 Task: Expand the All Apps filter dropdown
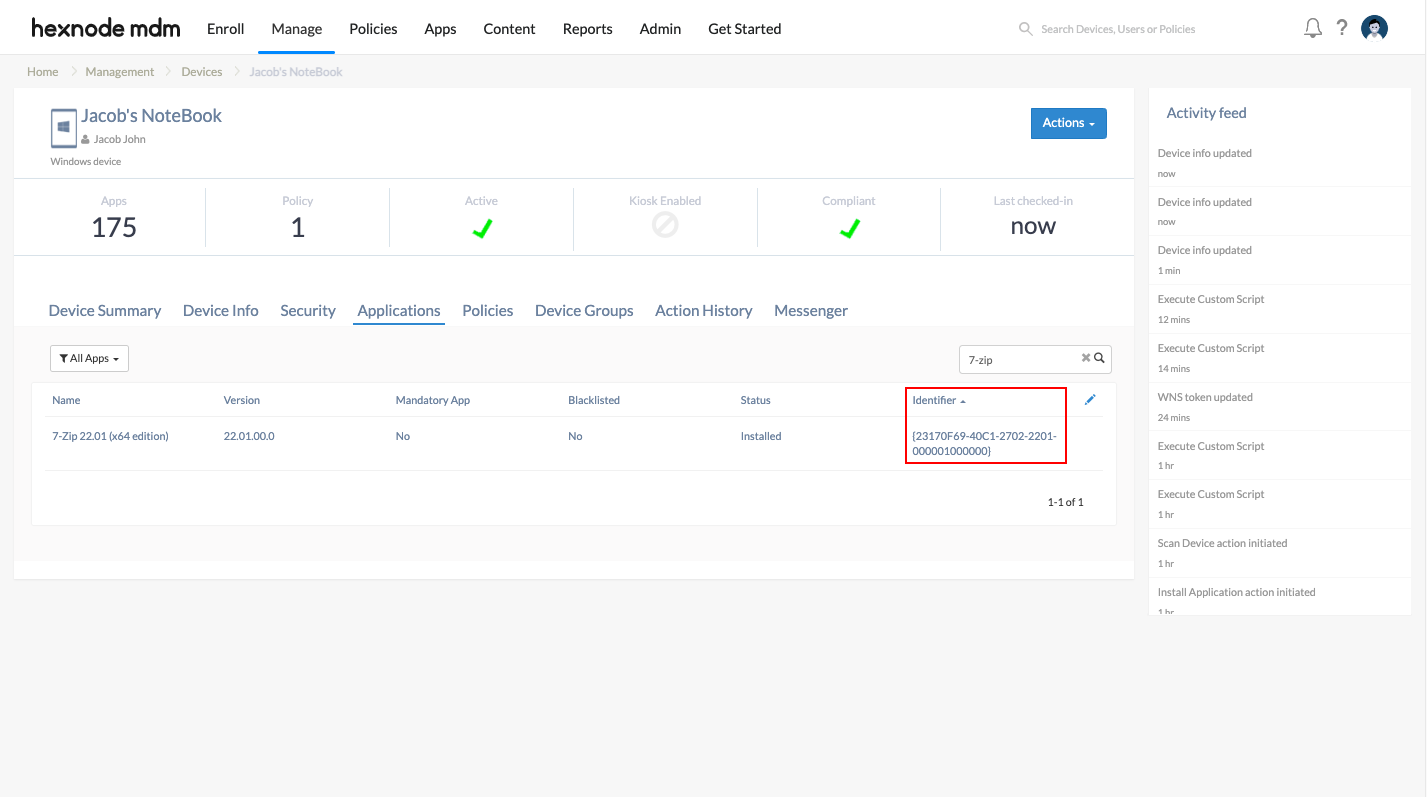coord(89,358)
